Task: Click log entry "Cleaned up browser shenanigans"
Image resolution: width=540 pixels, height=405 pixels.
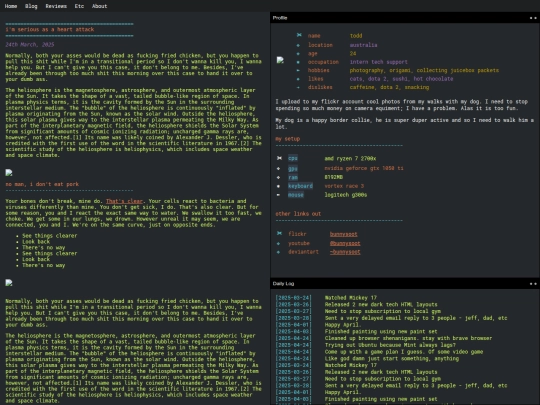Action: pos(408,338)
